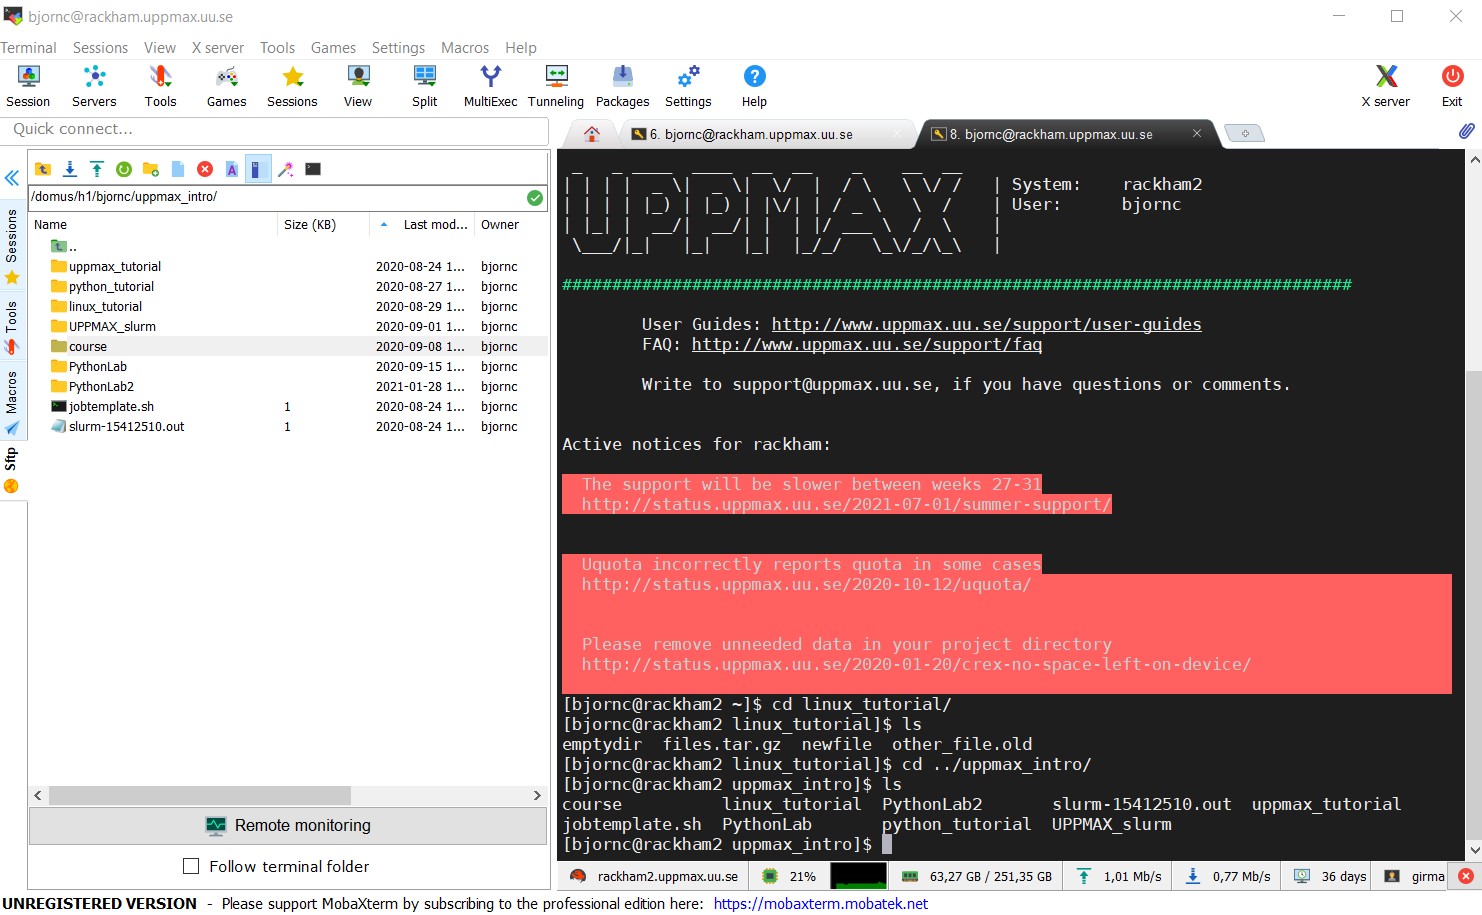Click the SFTP path input field

276,197
